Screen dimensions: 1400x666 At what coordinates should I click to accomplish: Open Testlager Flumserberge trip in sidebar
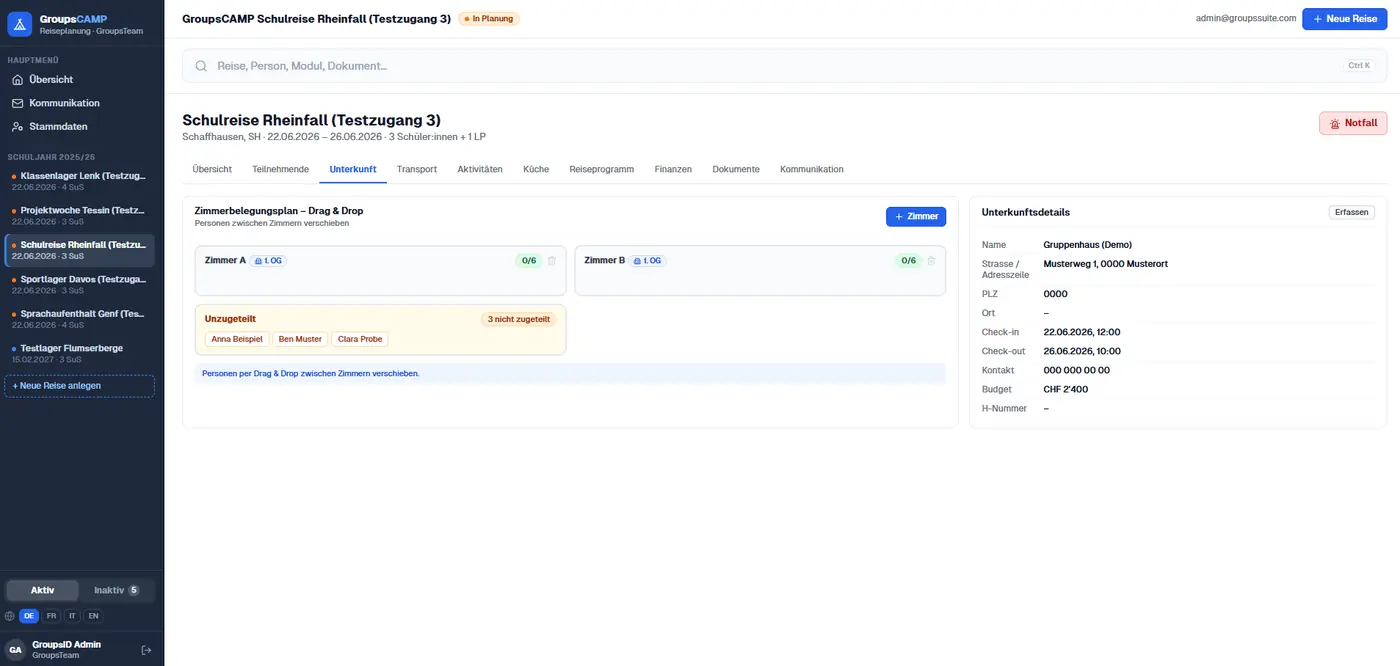point(79,353)
